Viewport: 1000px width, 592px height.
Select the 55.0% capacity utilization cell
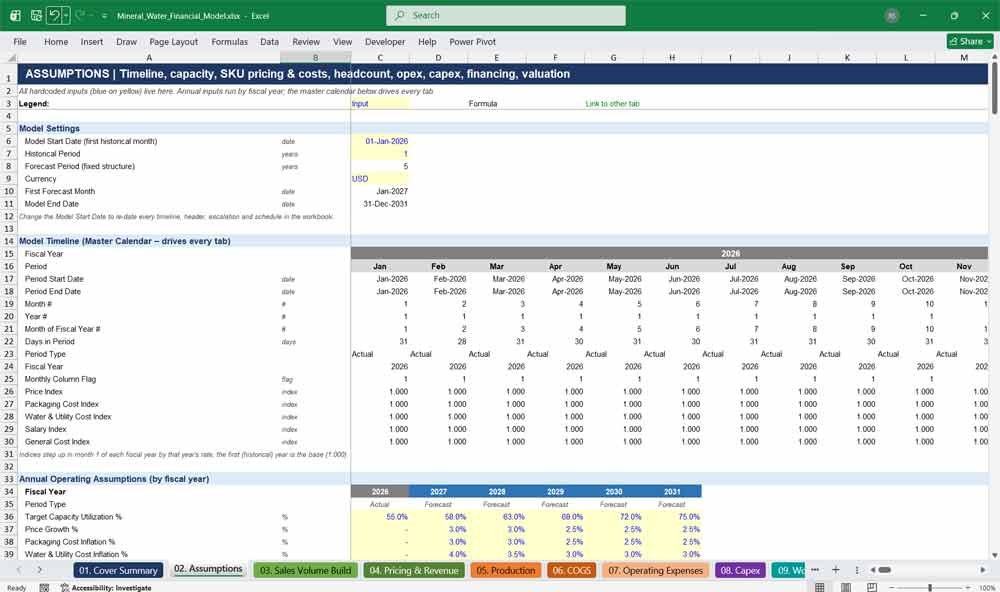(380, 517)
